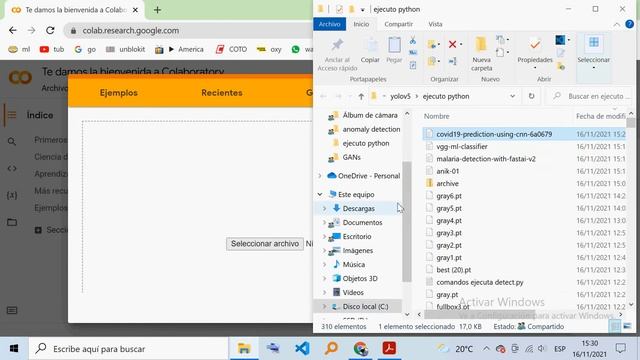Select the Documentos tree item

click(x=362, y=222)
